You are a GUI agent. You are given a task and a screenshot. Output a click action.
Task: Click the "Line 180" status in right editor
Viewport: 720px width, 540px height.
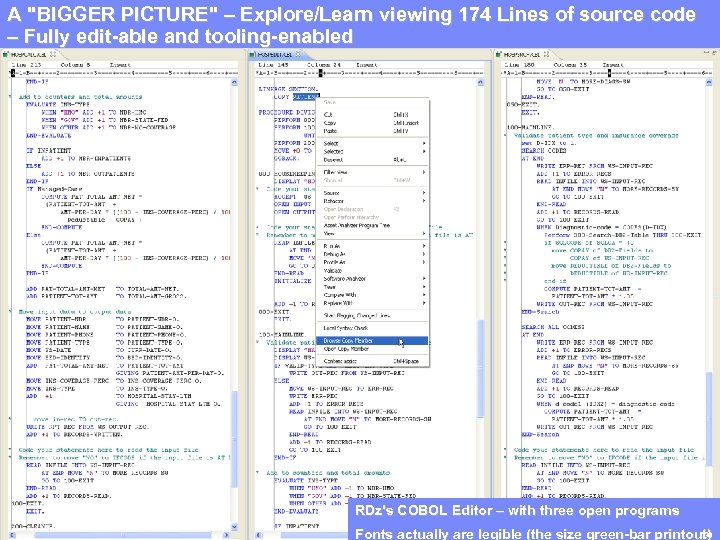[x=520, y=65]
